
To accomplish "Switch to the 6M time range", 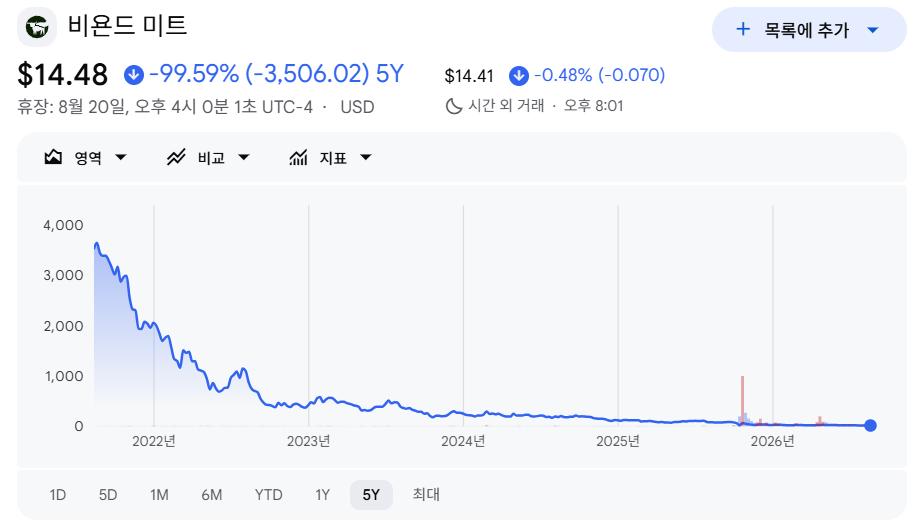I will tap(212, 495).
